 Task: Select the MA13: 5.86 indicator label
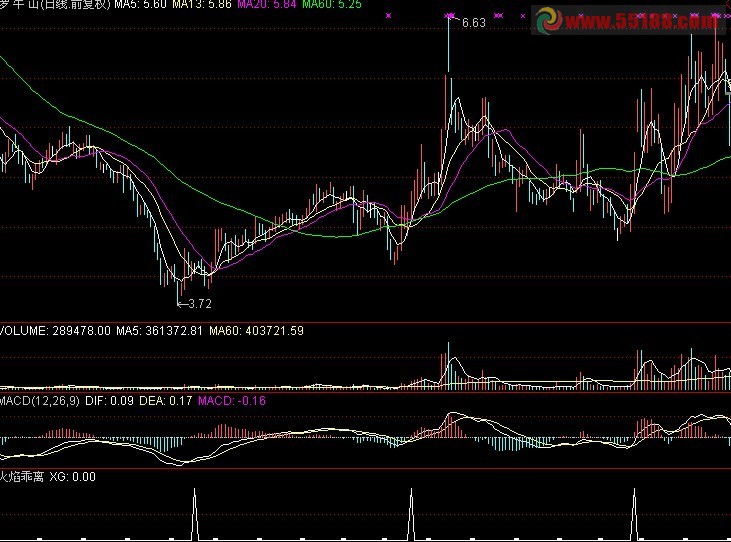coord(201,4)
